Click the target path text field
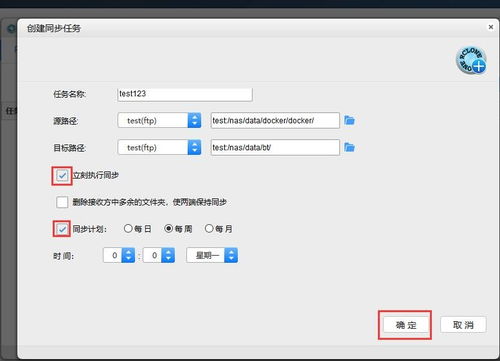Screen dimensions: 500x361 point(275,147)
